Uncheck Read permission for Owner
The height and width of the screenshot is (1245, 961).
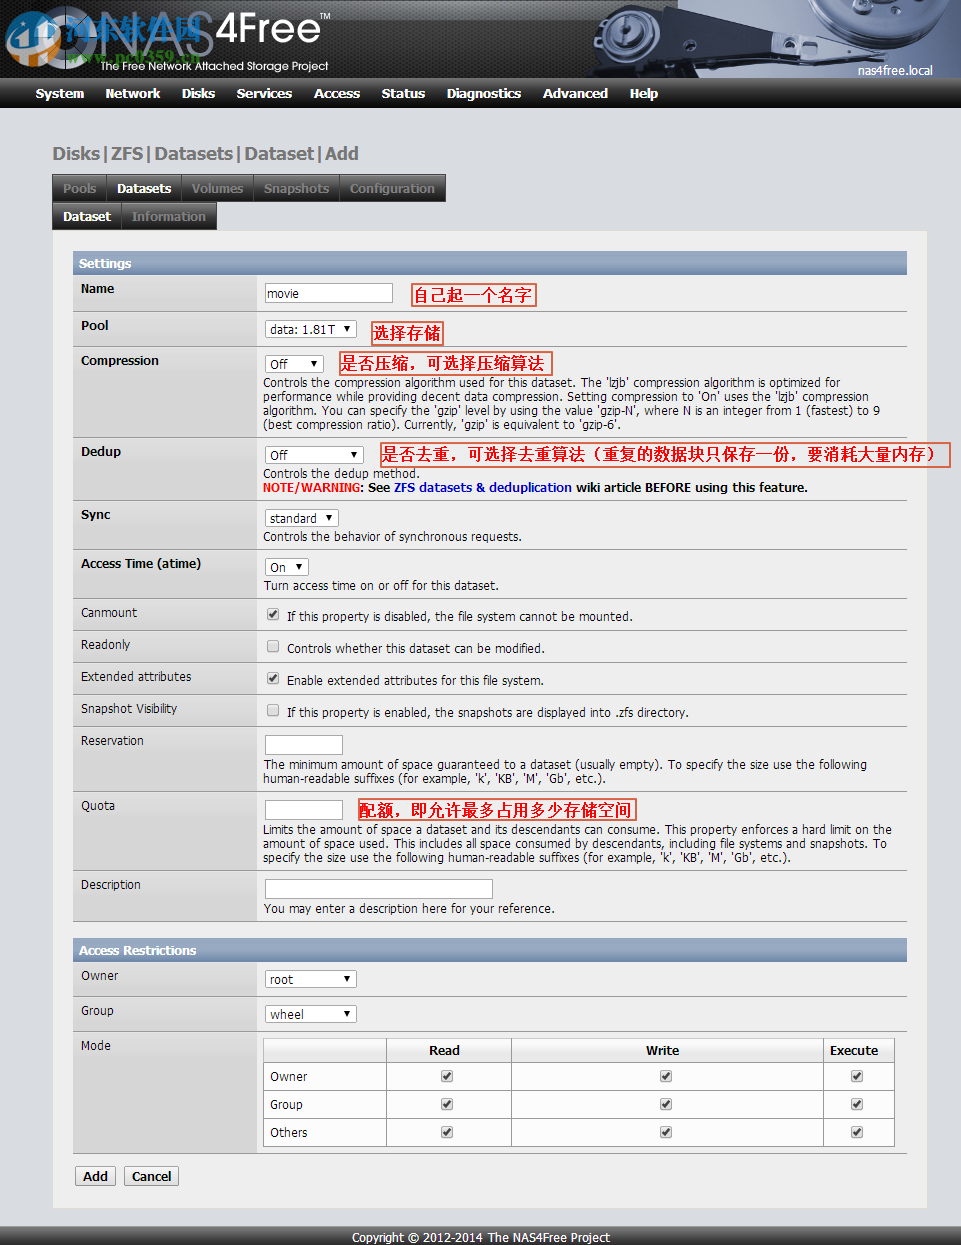coord(446,1076)
